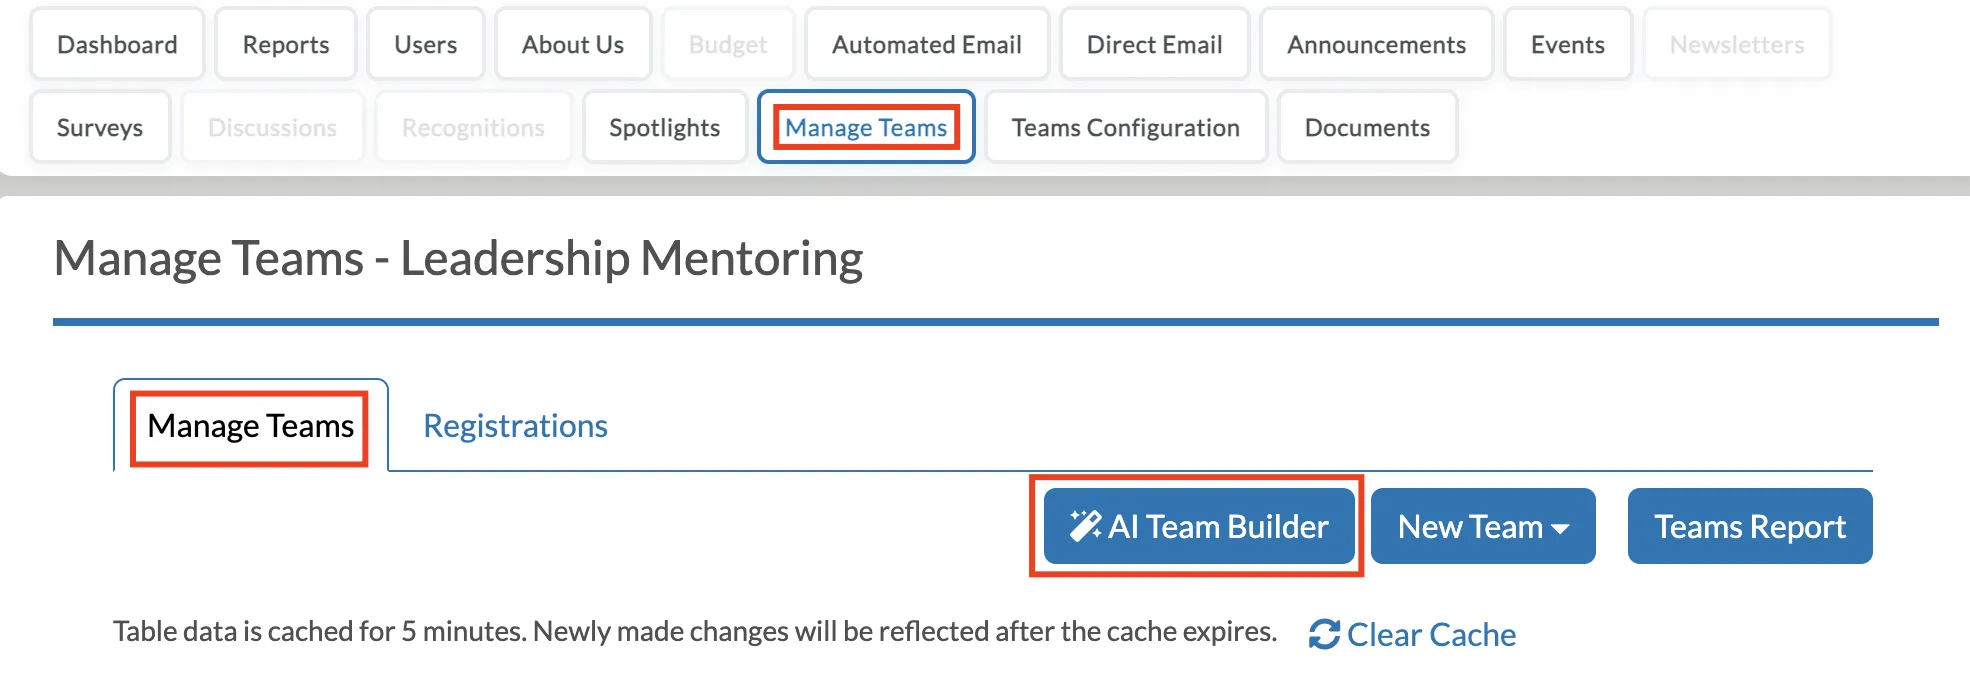Select Manage Teams in top navigation
Screen dimensions: 1970x692
click(866, 127)
